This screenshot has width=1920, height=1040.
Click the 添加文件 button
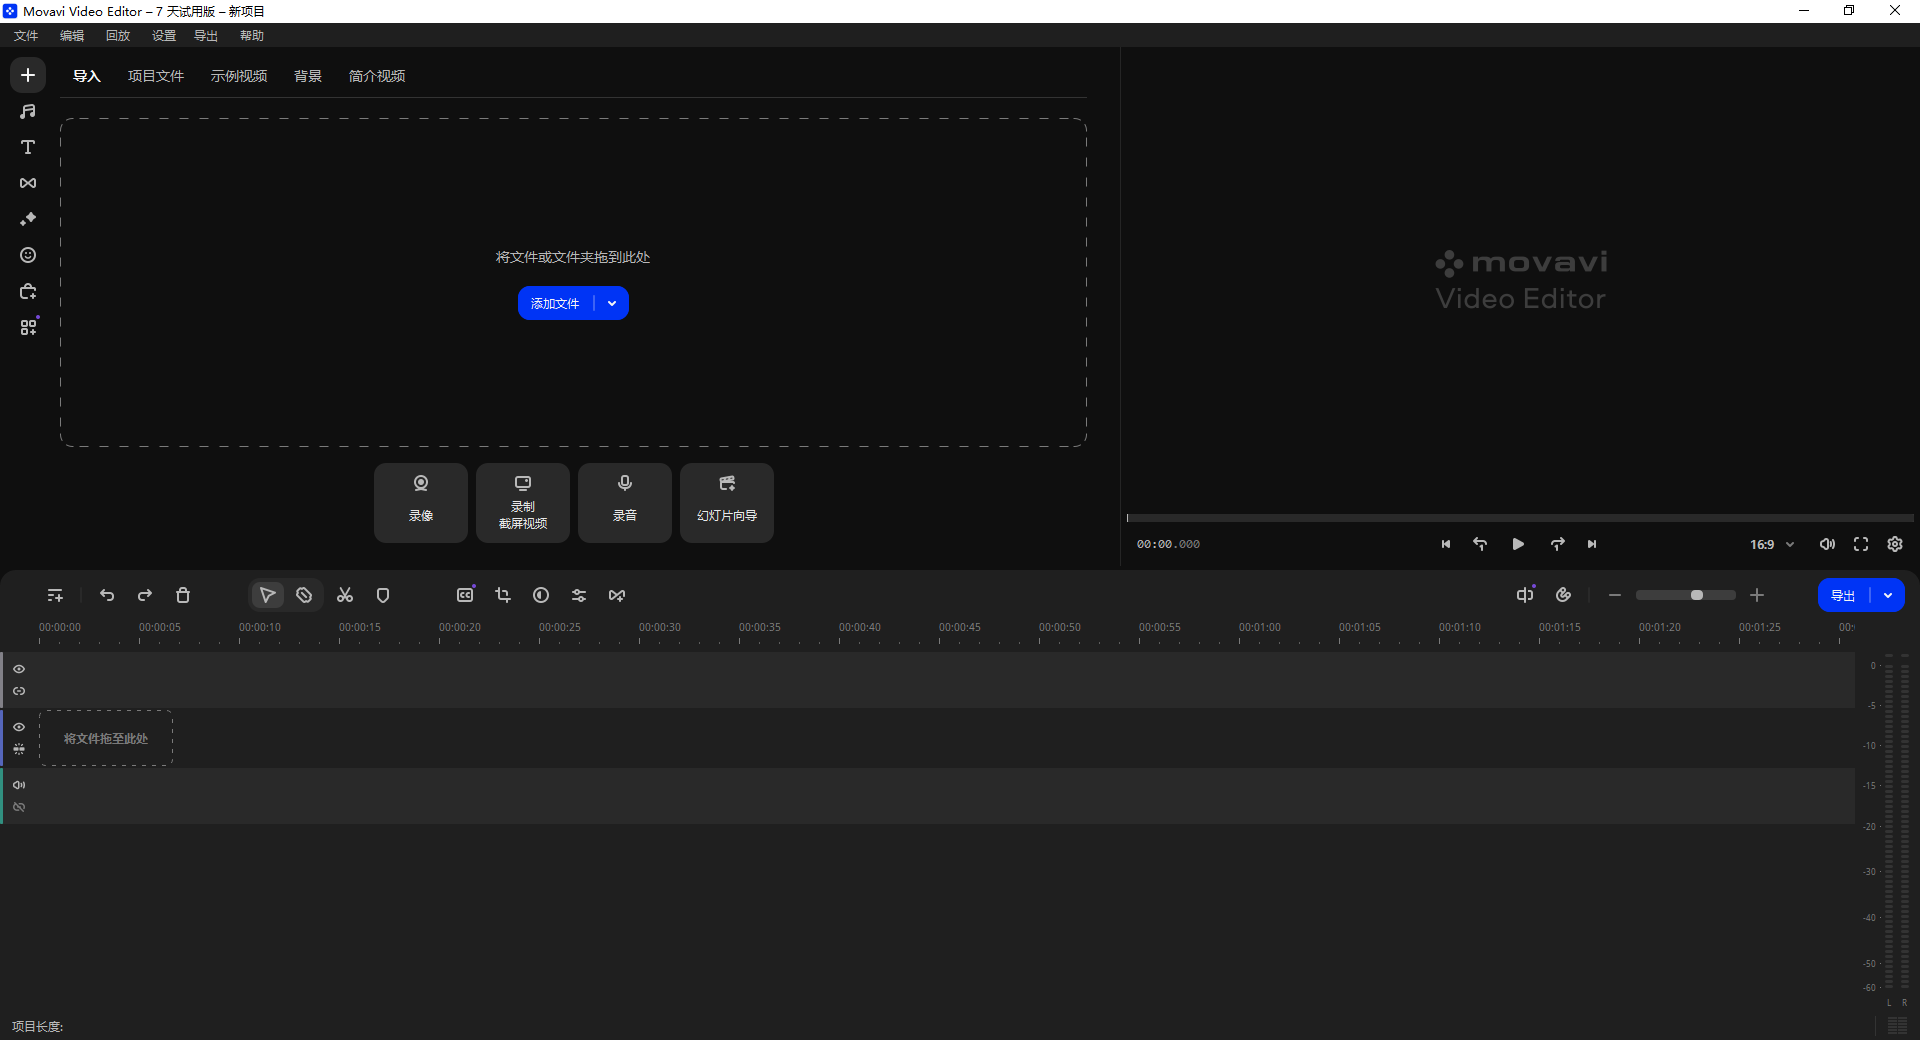(x=555, y=303)
